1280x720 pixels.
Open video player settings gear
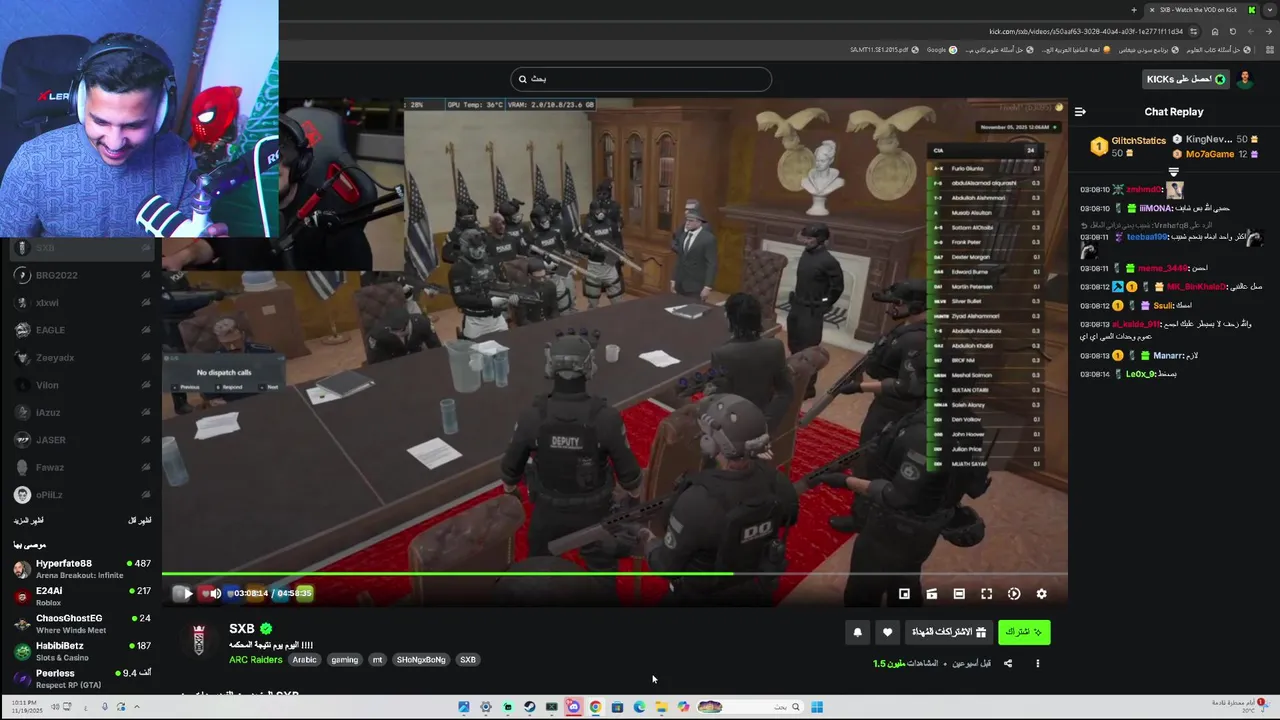coord(1041,594)
